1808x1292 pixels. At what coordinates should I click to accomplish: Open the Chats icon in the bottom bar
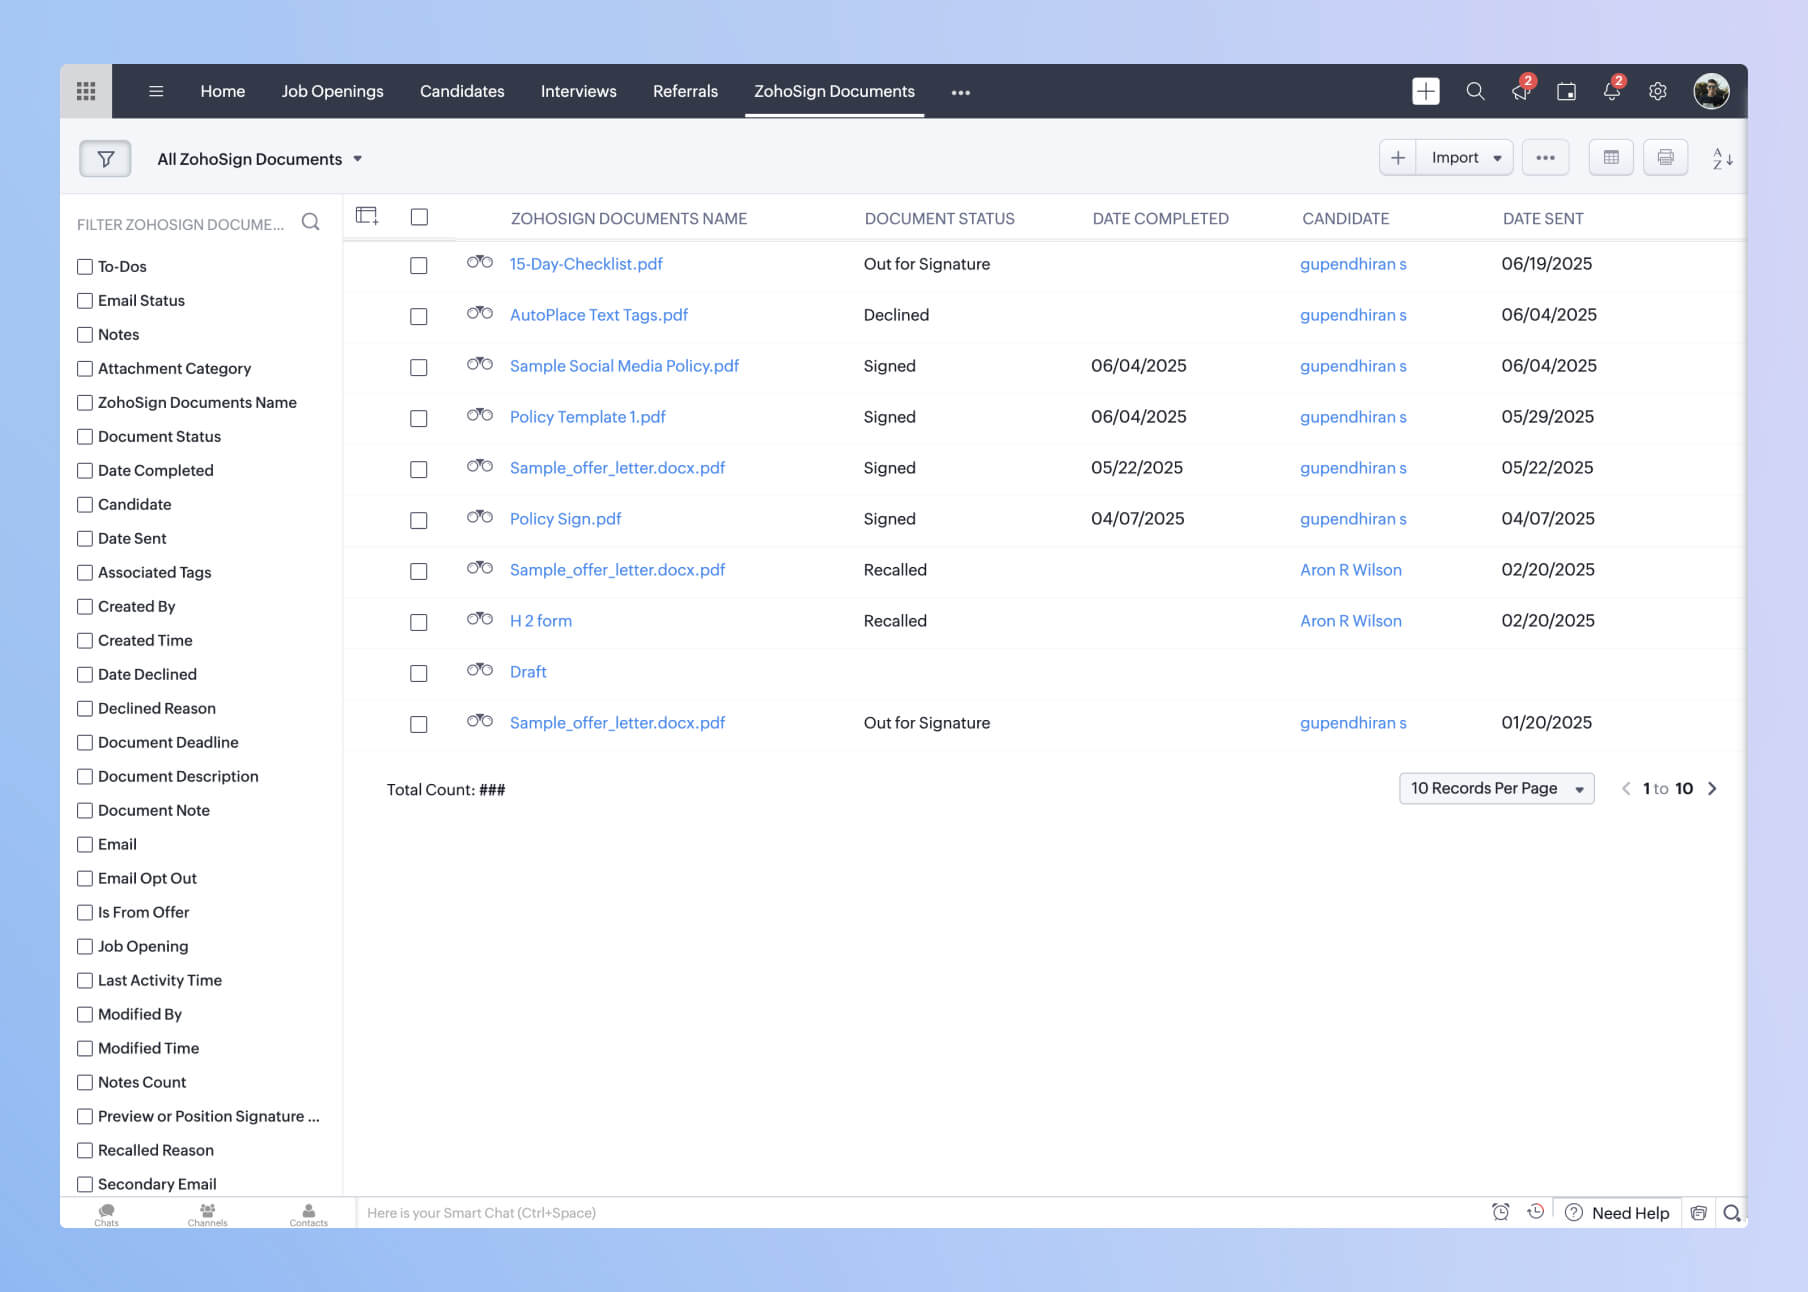[x=106, y=1214]
